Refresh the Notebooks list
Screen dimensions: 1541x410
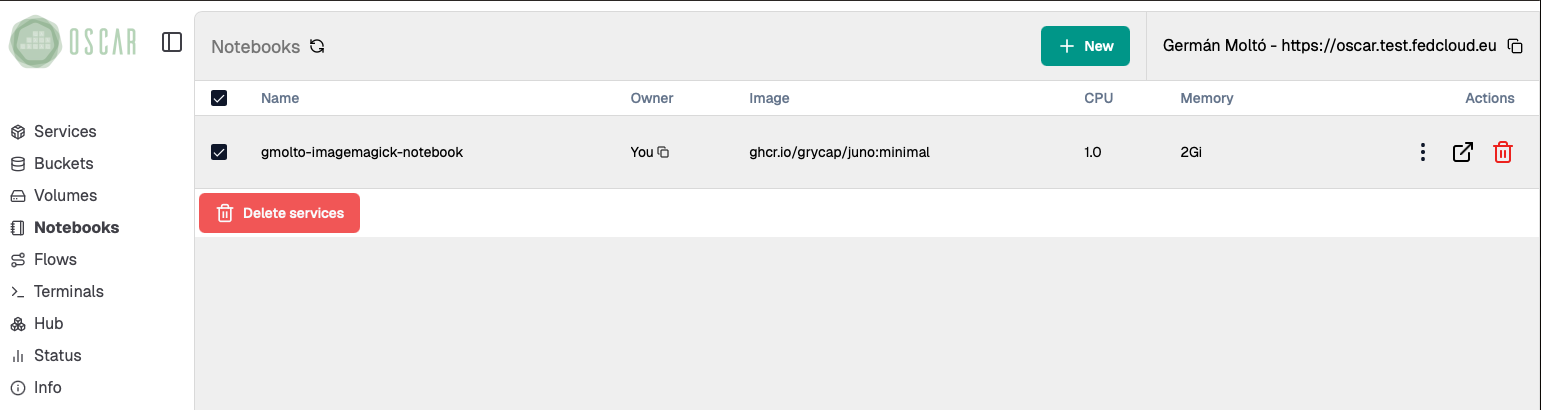coord(317,46)
